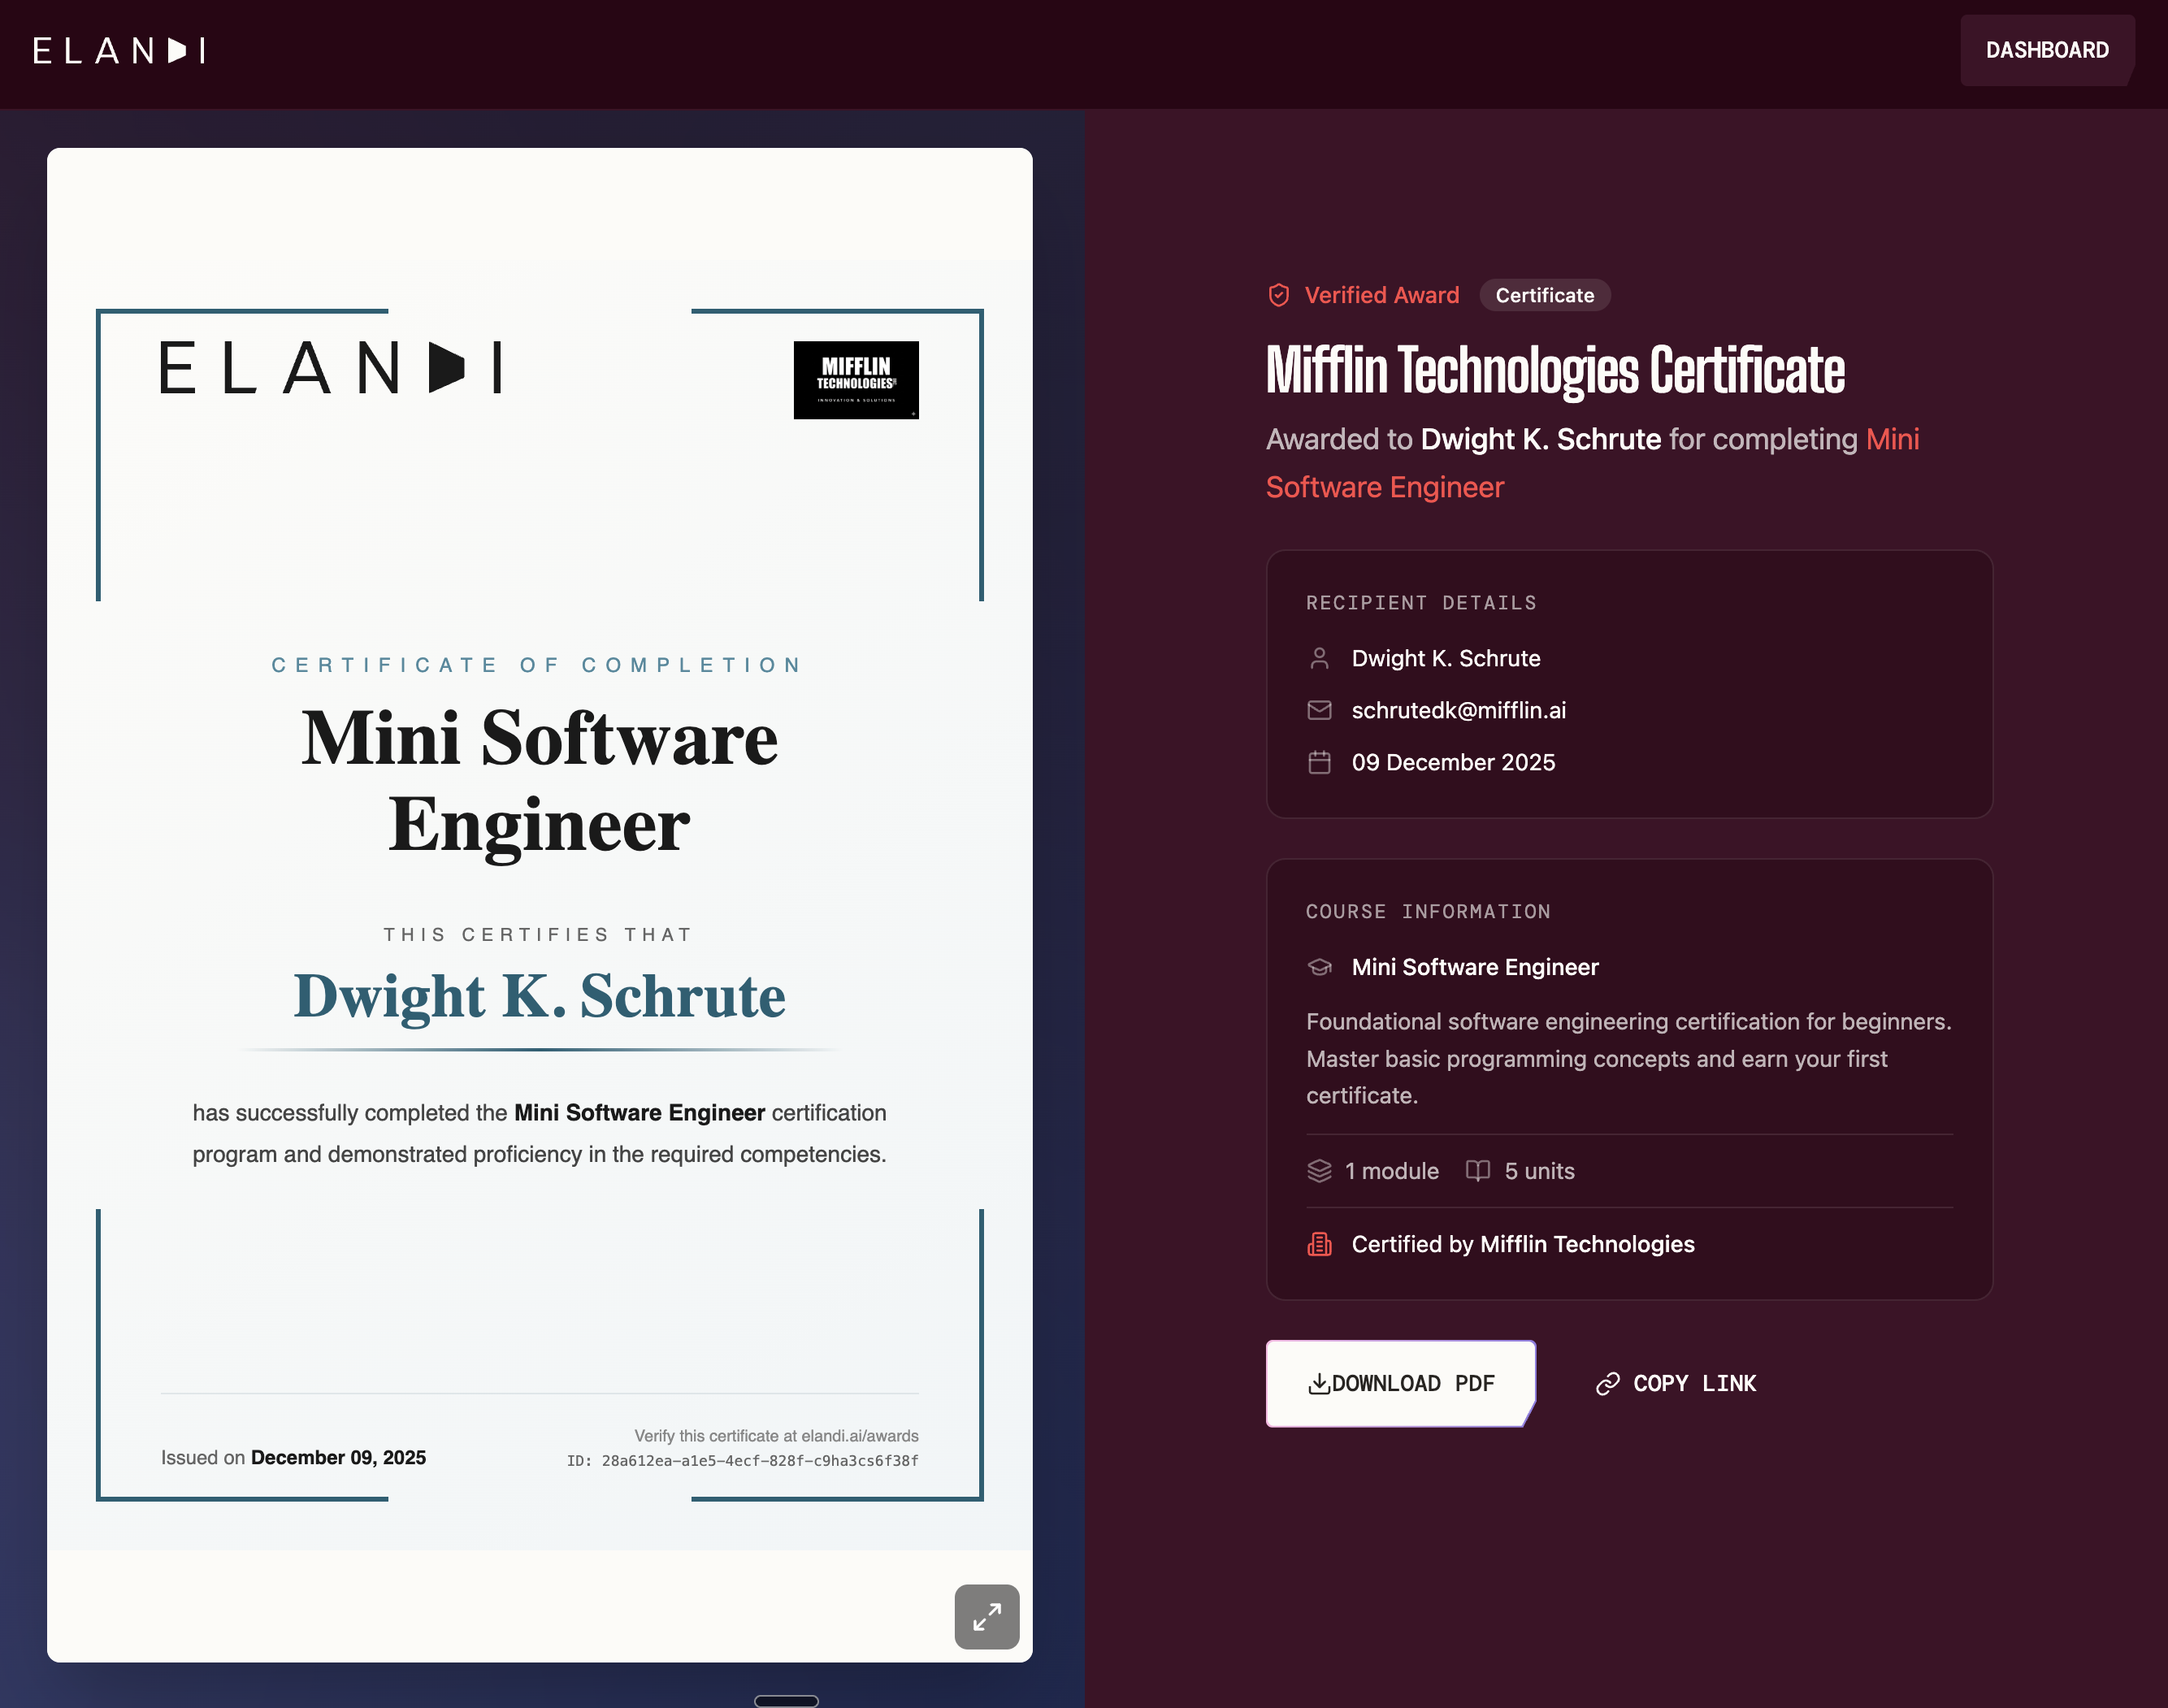Click the Verified Award shield icon
The width and height of the screenshot is (2168, 1708).
click(1278, 295)
